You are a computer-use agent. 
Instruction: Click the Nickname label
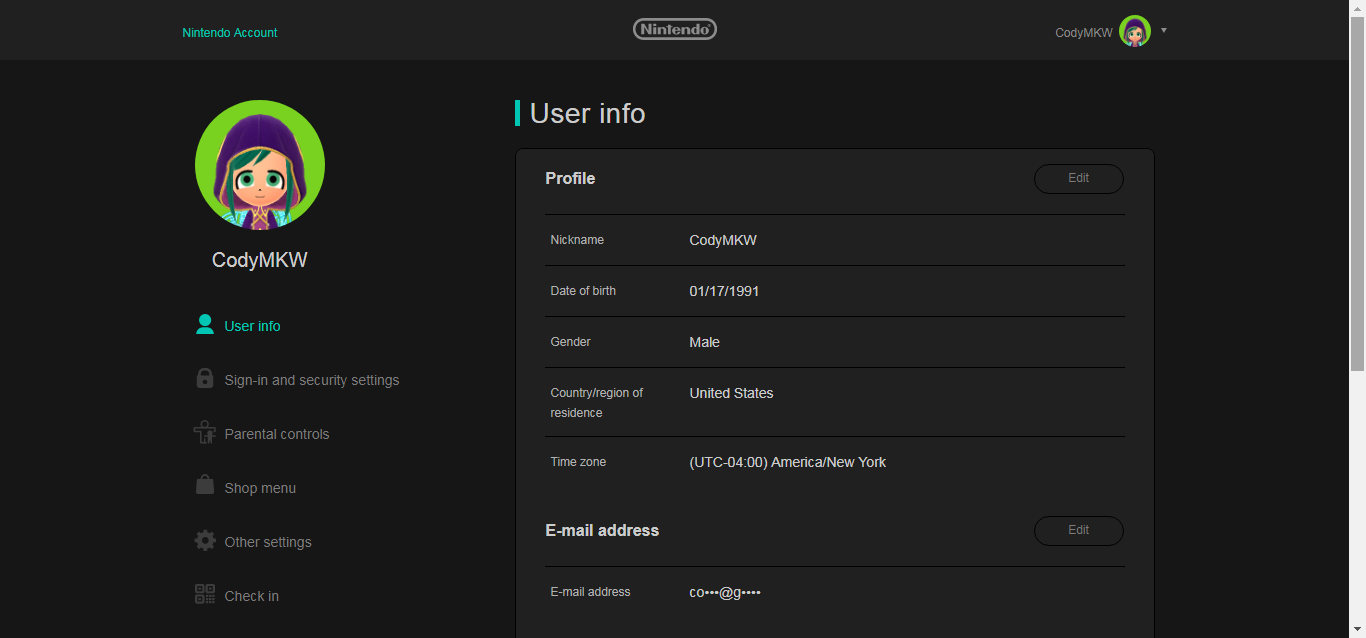[x=577, y=240]
